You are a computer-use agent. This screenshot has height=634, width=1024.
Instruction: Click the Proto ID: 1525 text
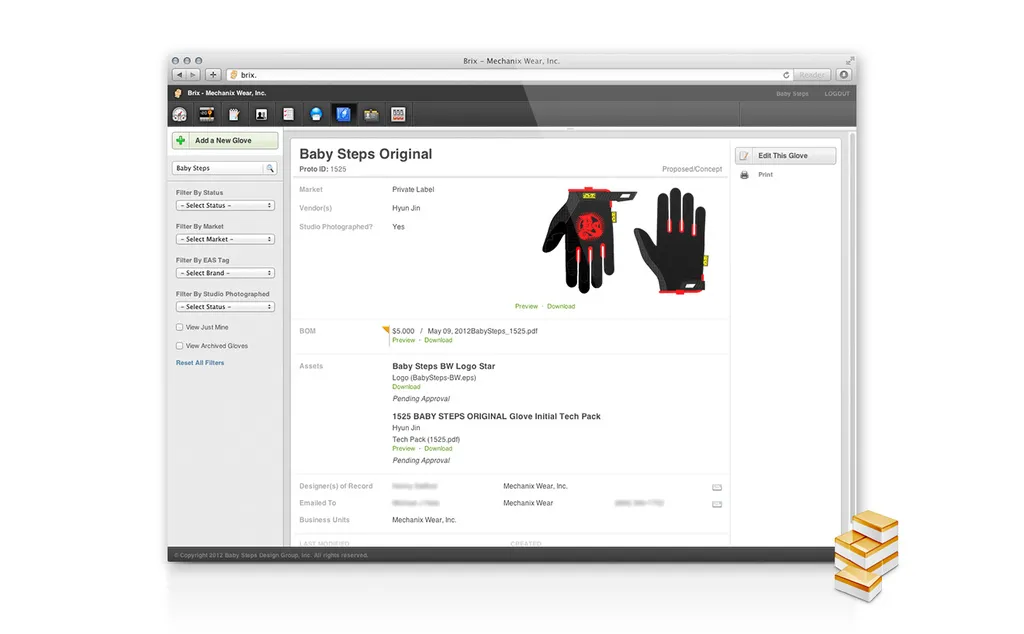[323, 169]
